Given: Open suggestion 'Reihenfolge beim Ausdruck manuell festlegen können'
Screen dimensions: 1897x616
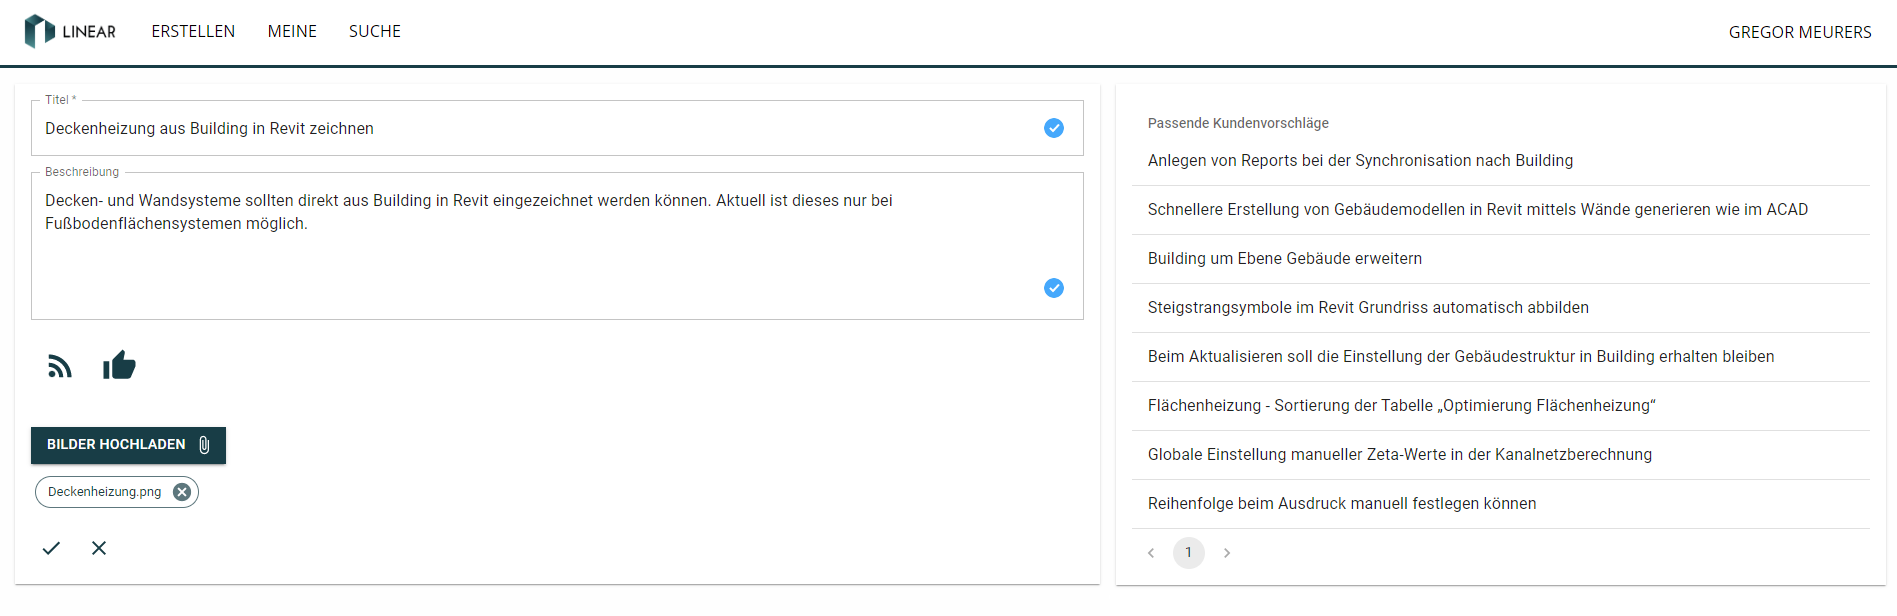Looking at the screenshot, I should click(x=1342, y=504).
